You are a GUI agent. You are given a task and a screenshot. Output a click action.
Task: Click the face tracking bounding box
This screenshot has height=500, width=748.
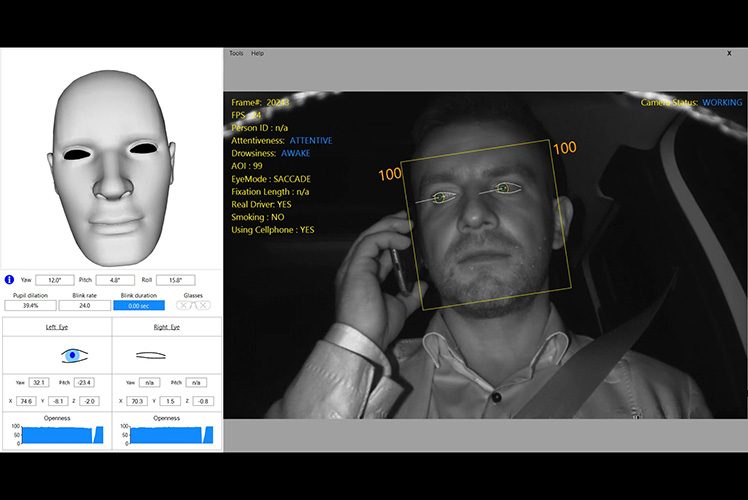[487, 227]
